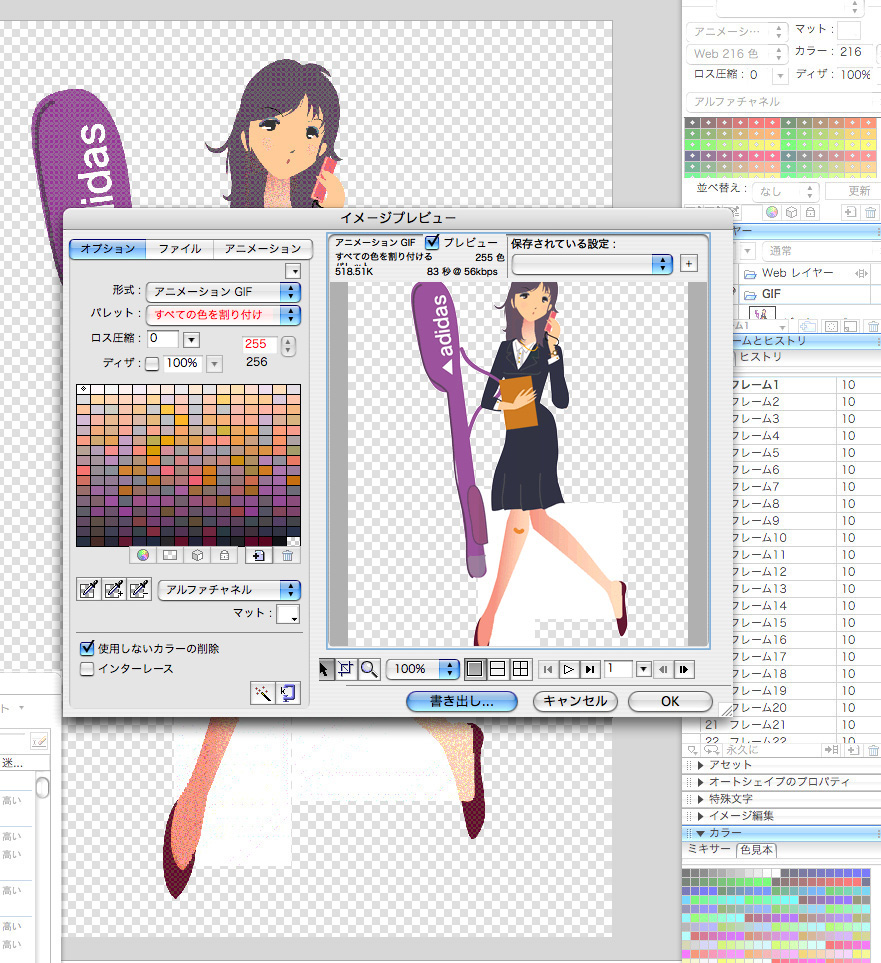Image resolution: width=881 pixels, height=963 pixels.
Task: Expand the イメージ編集 panel
Action: click(x=700, y=816)
